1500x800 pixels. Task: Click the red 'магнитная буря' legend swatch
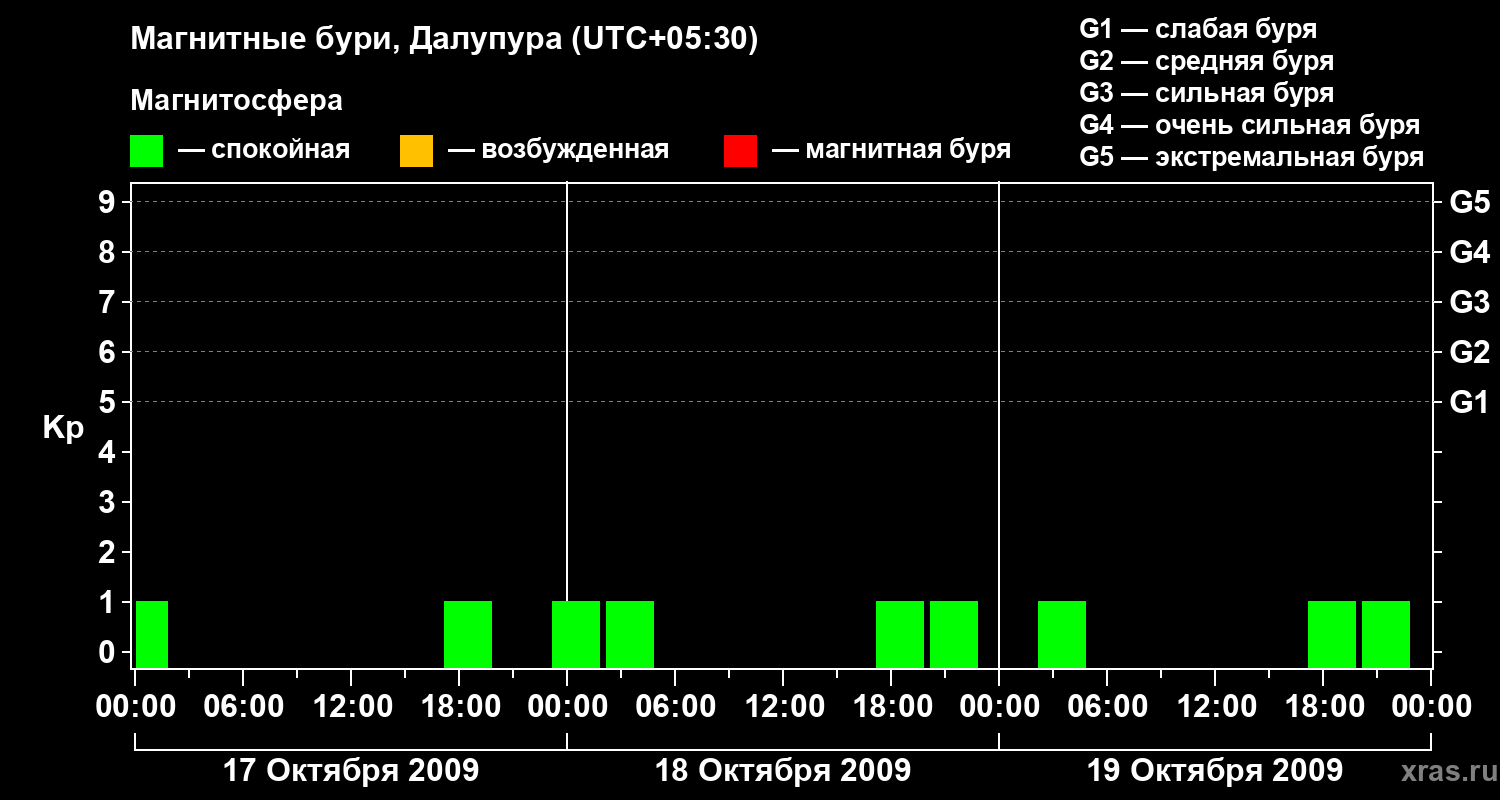[740, 151]
